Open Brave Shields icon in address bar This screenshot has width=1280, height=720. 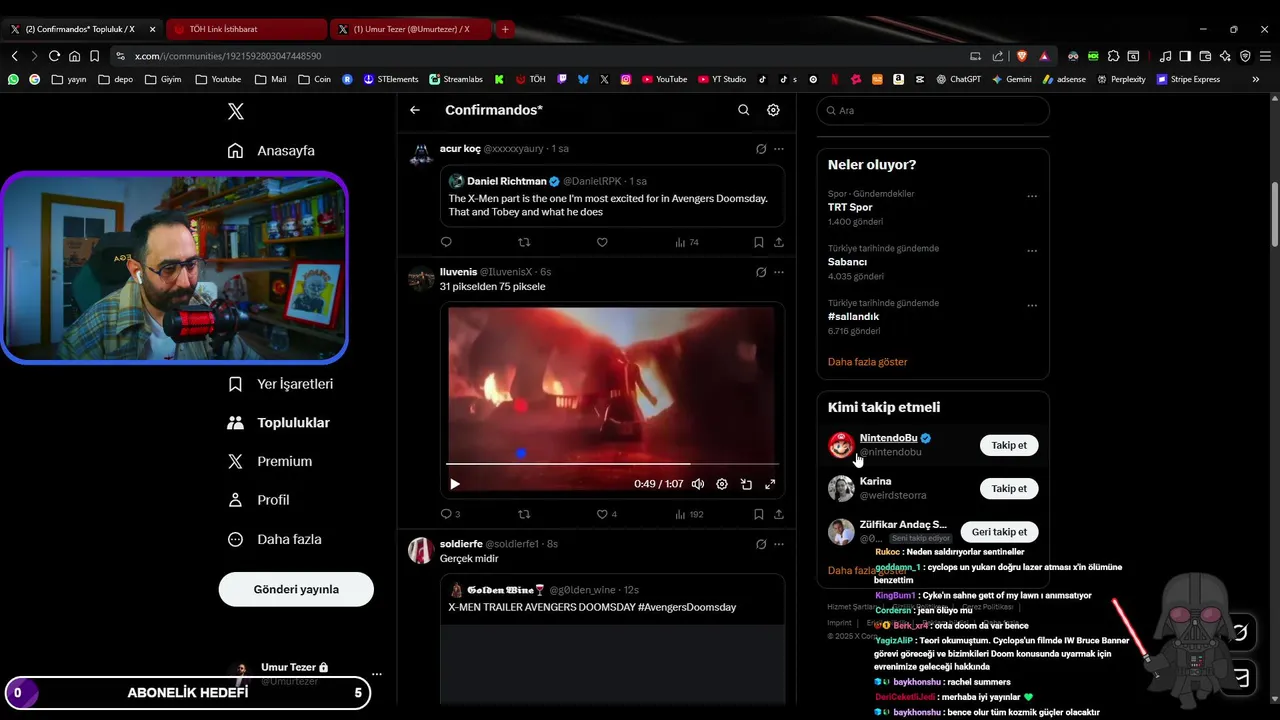(x=1022, y=56)
